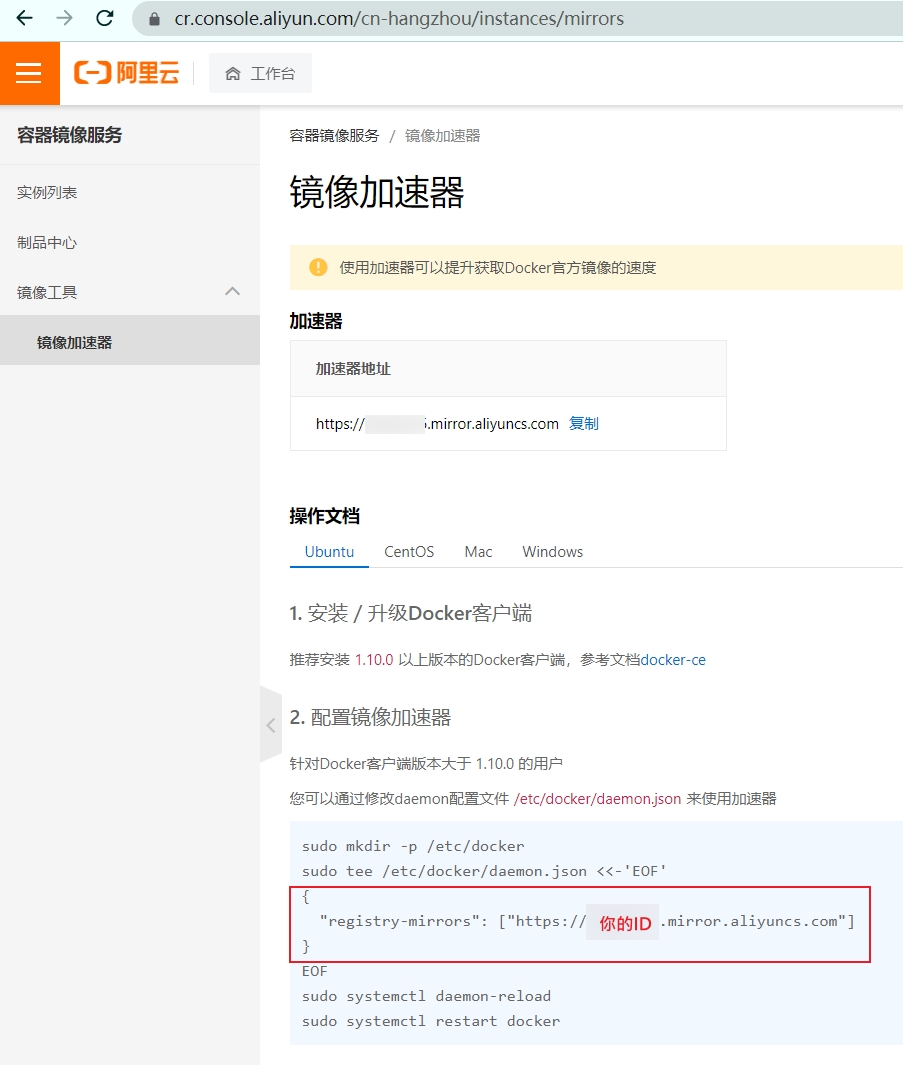Switch to the Mac tab
Image resolution: width=903 pixels, height=1065 pixels.
[478, 552]
